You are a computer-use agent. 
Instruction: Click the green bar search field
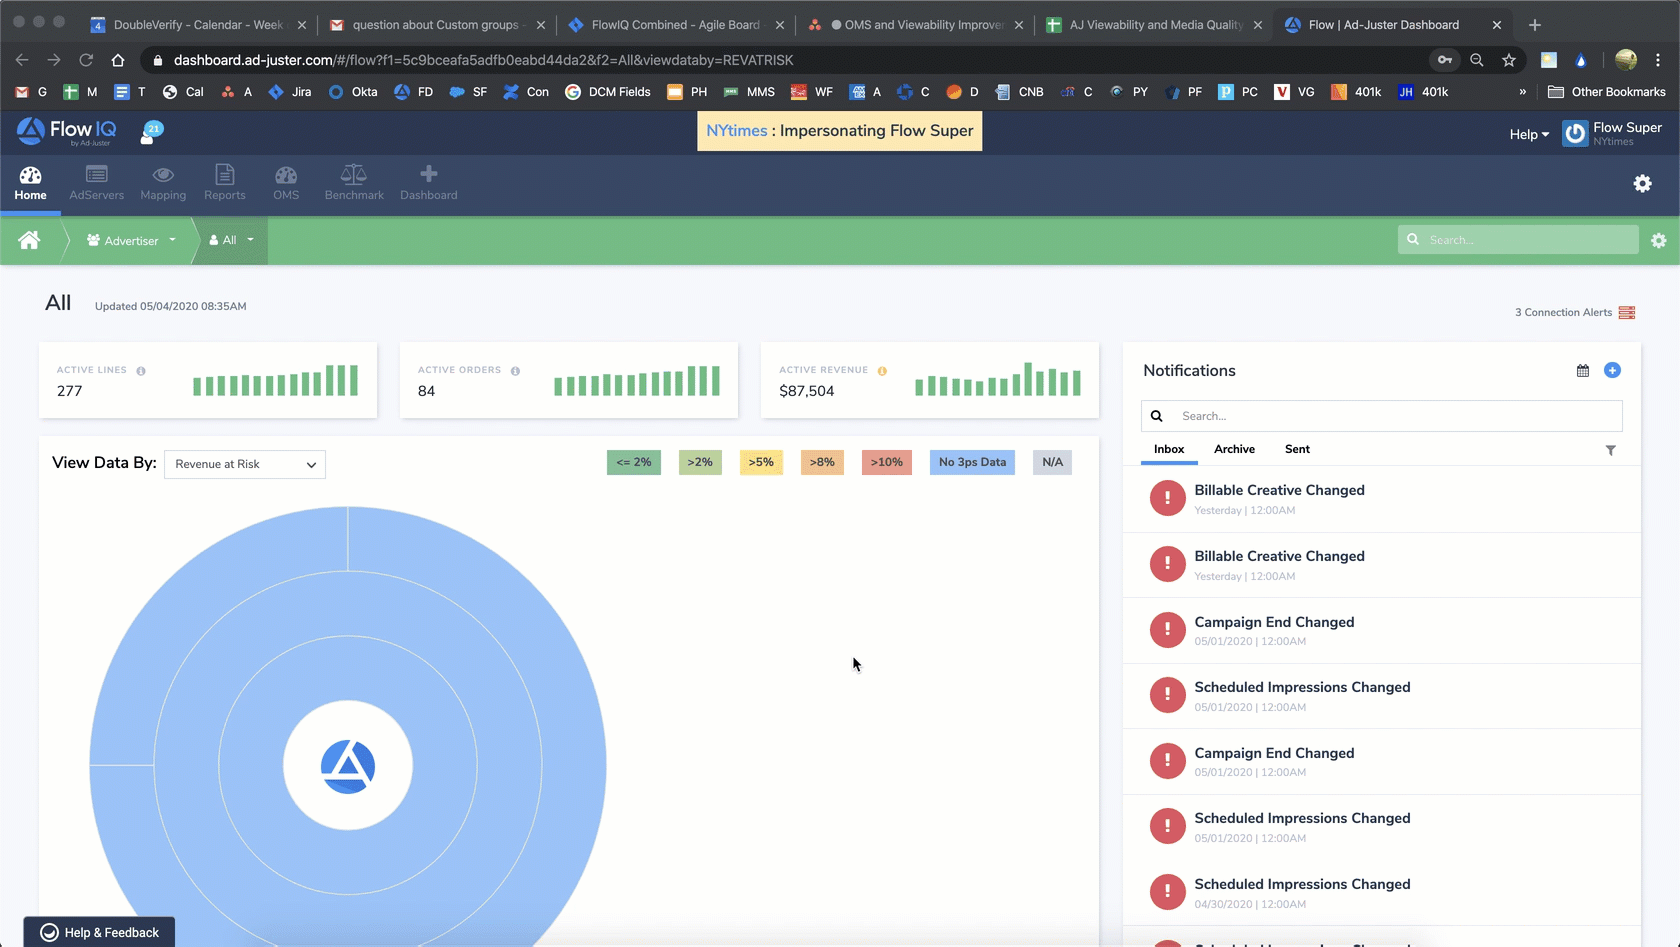pyautogui.click(x=1518, y=240)
